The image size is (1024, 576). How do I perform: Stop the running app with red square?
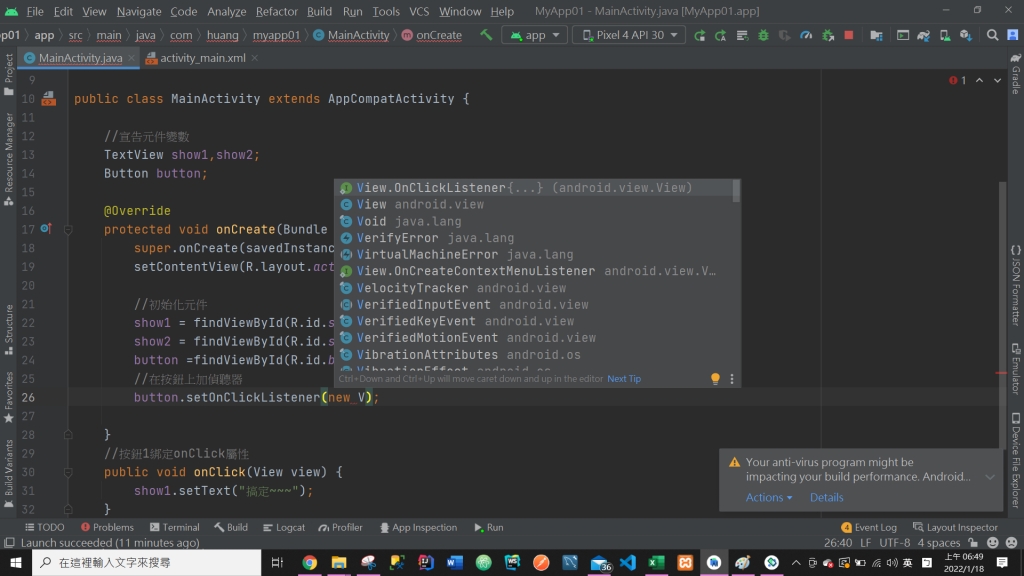[x=849, y=35]
